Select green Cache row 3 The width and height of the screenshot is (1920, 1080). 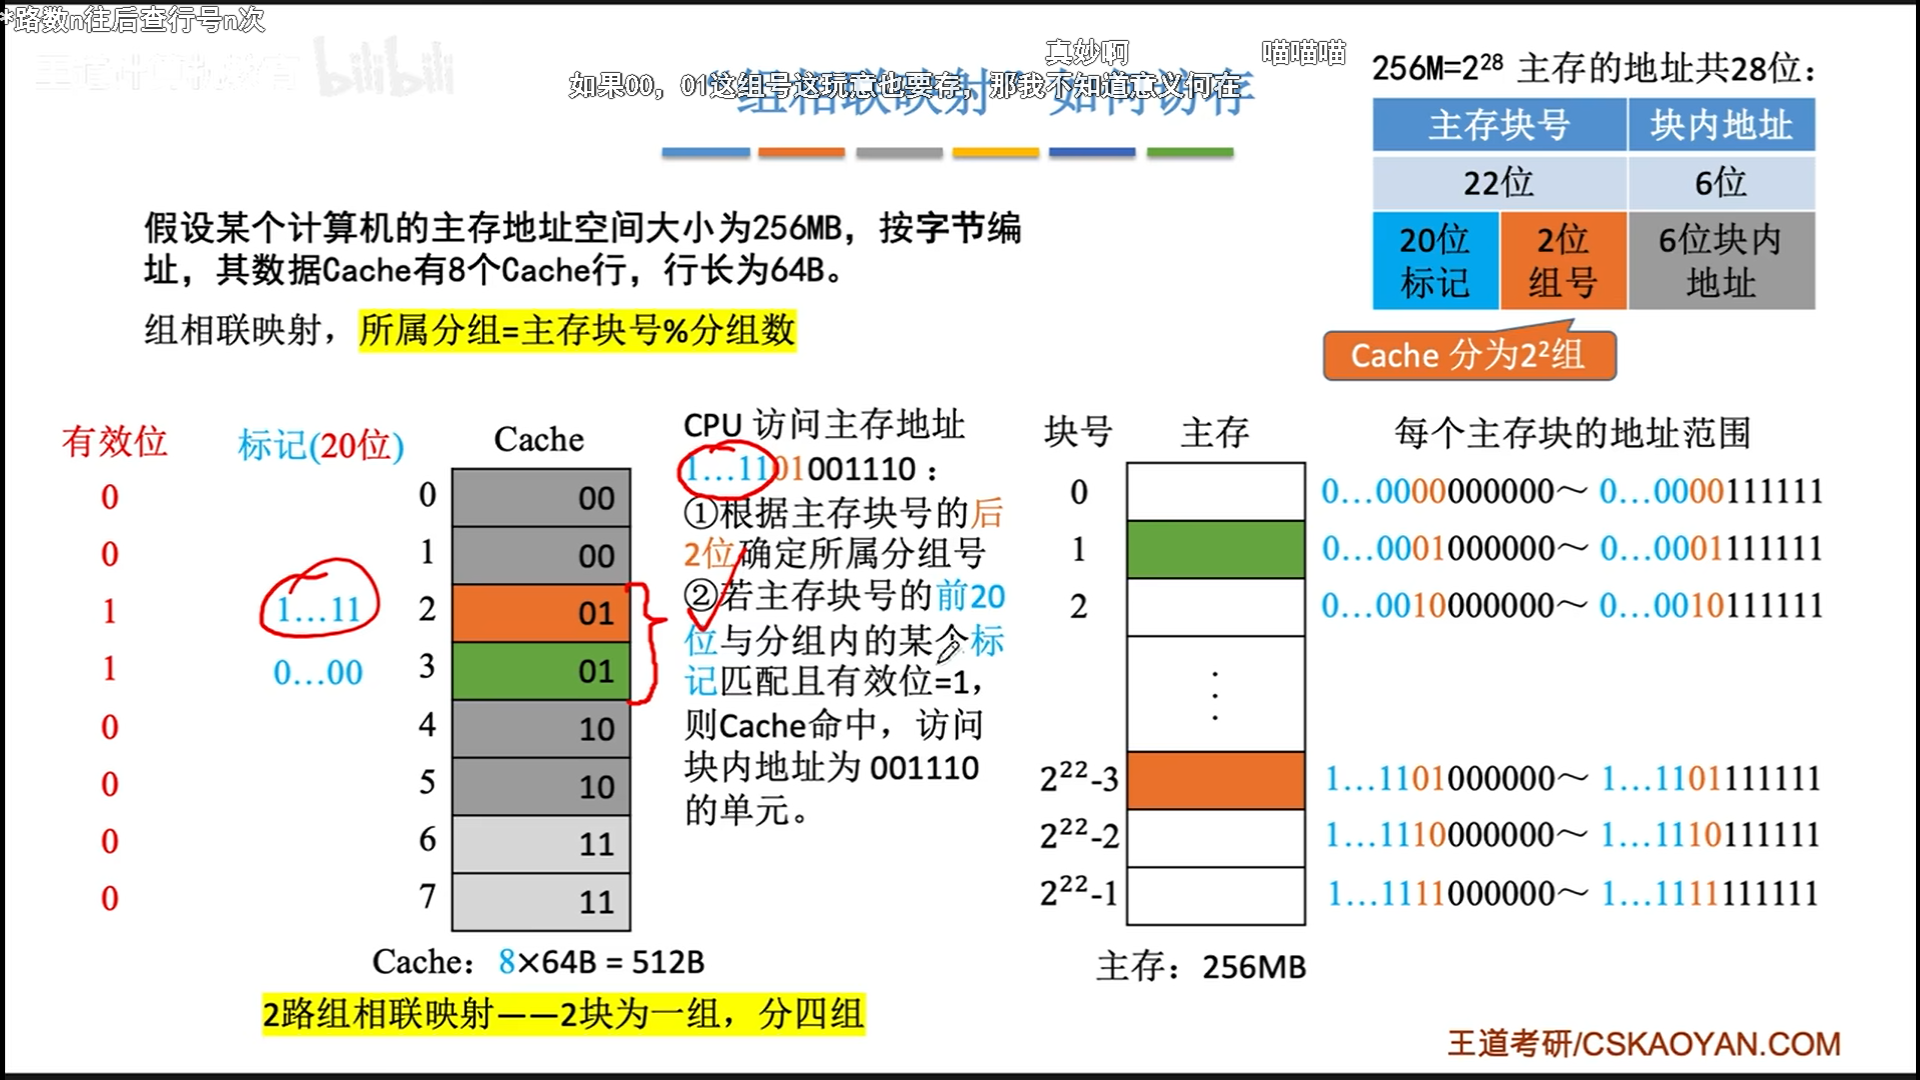tap(540, 671)
